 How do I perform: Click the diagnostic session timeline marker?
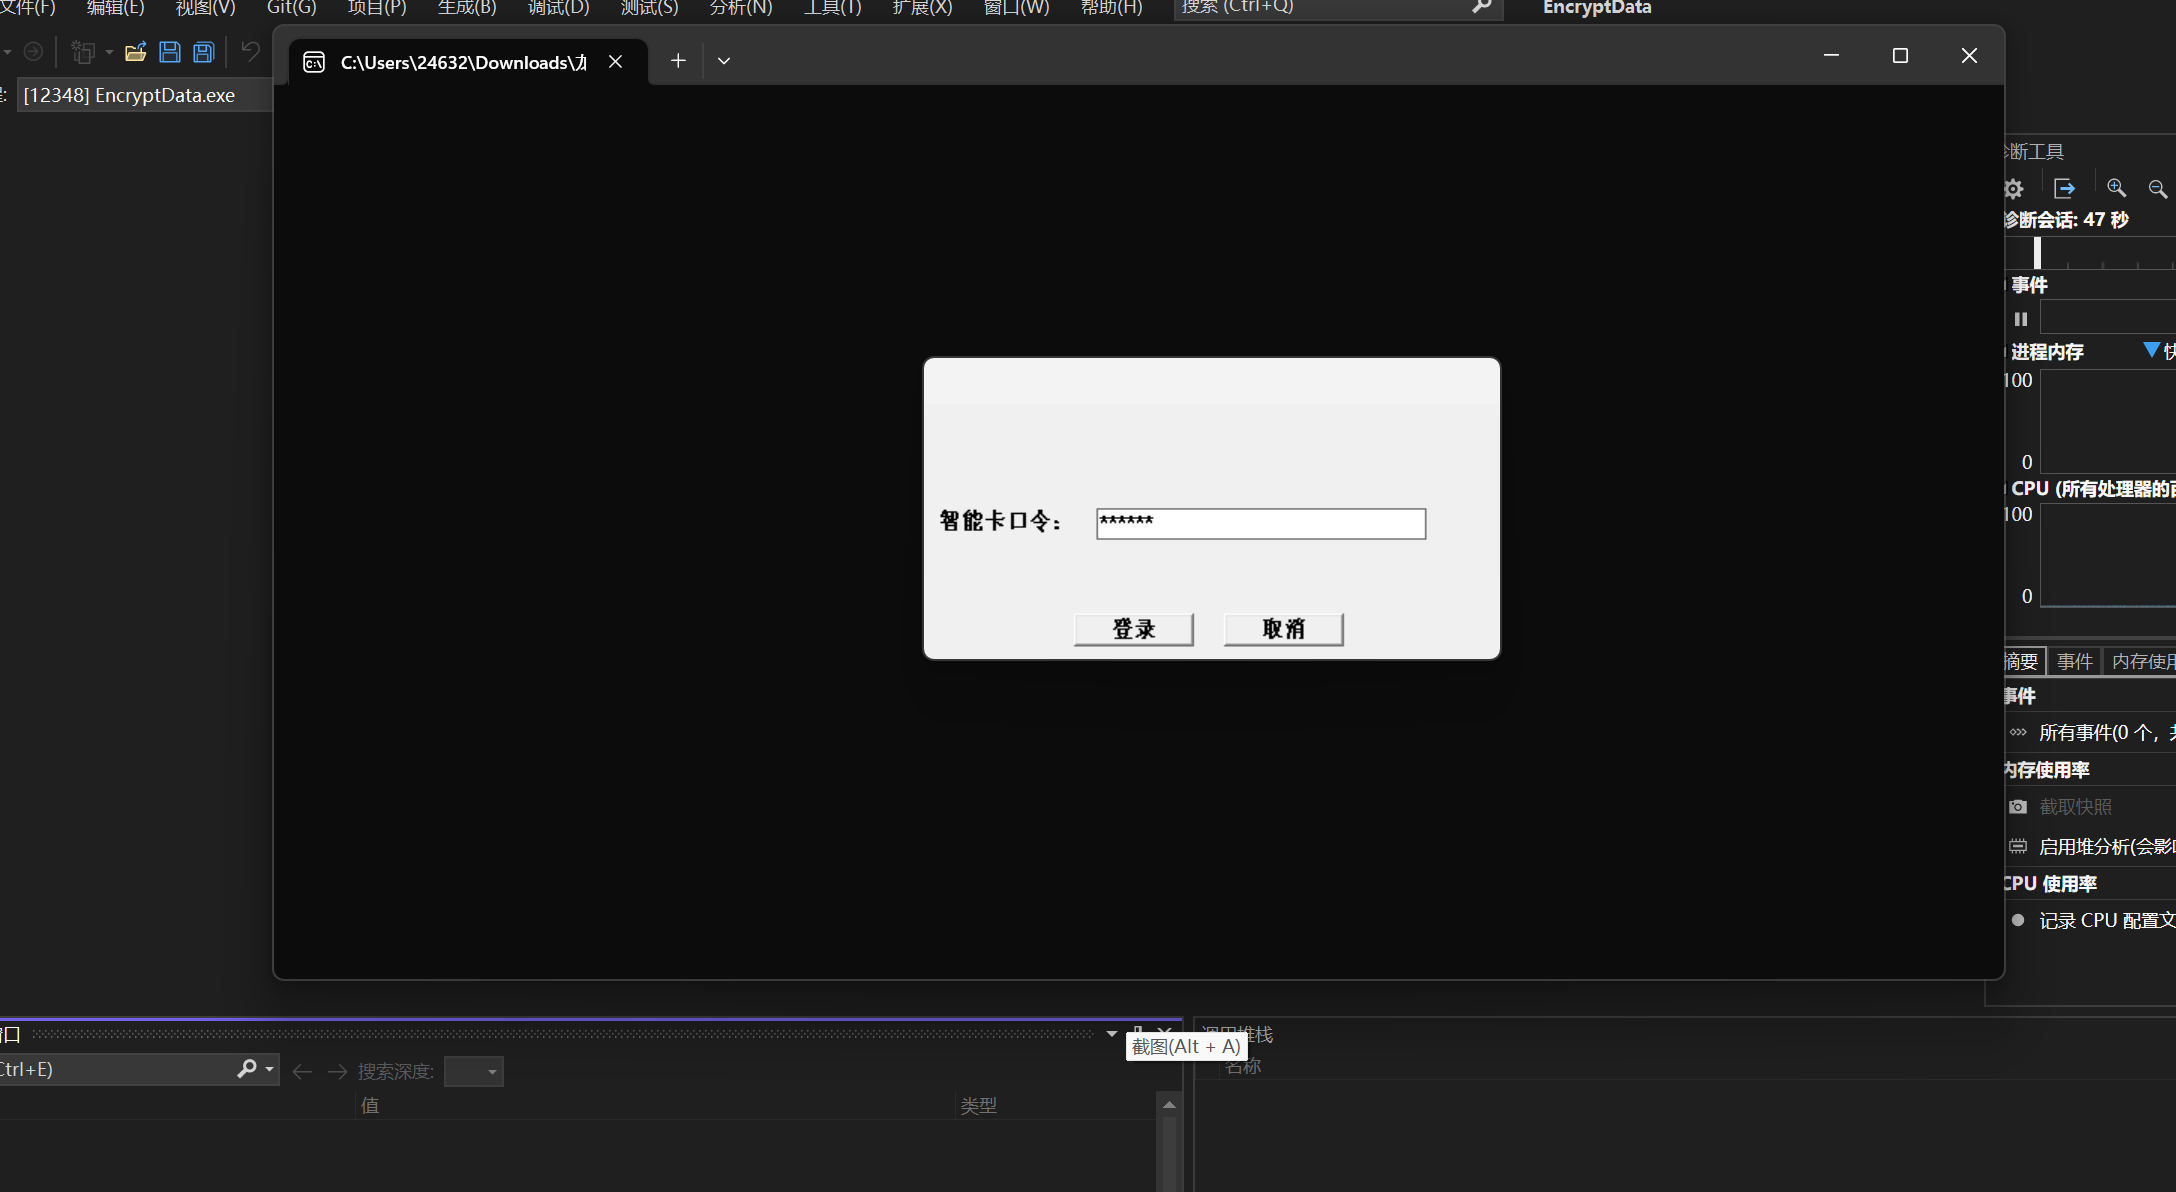[2037, 253]
